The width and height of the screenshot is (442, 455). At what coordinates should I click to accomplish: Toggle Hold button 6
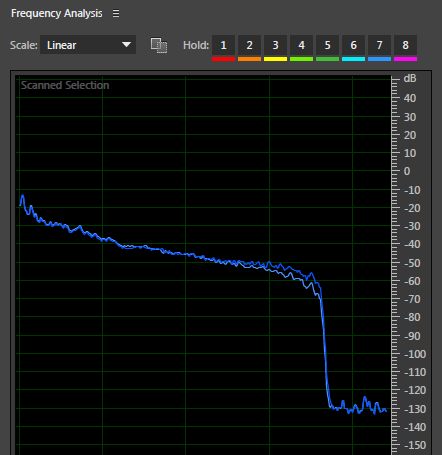pos(353,45)
